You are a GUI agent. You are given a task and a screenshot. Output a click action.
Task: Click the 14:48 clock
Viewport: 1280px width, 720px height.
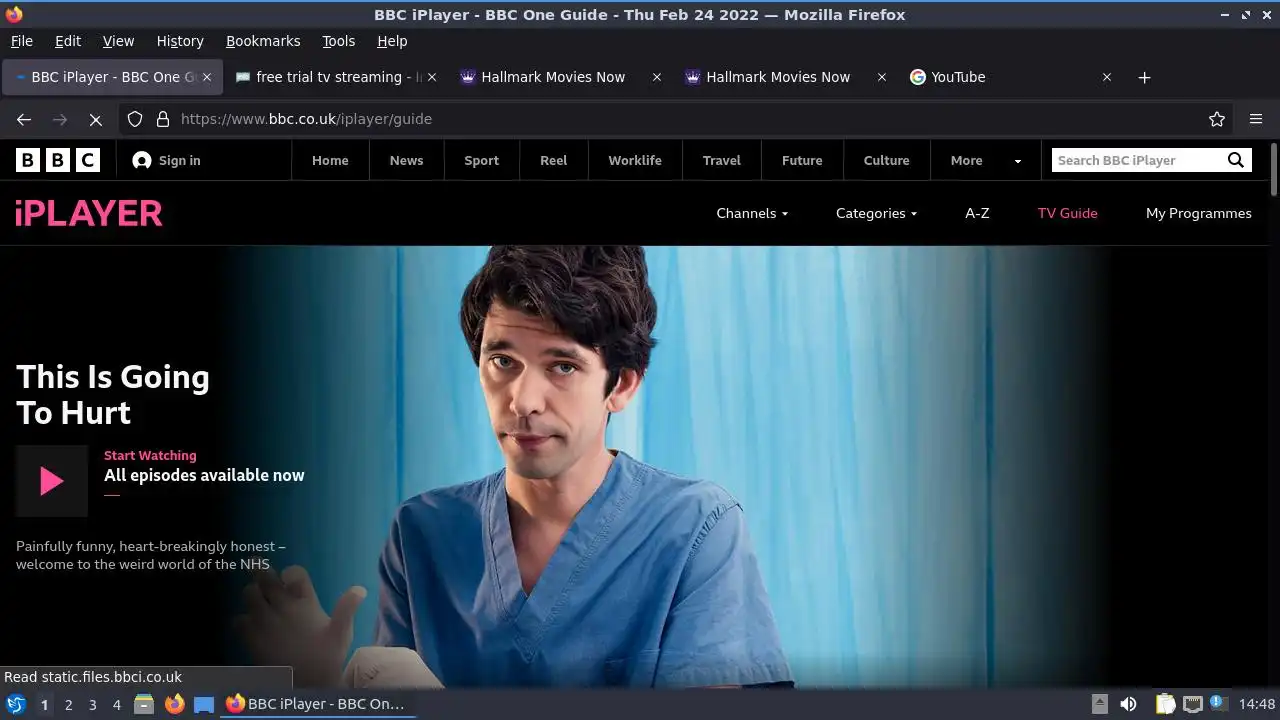1257,704
